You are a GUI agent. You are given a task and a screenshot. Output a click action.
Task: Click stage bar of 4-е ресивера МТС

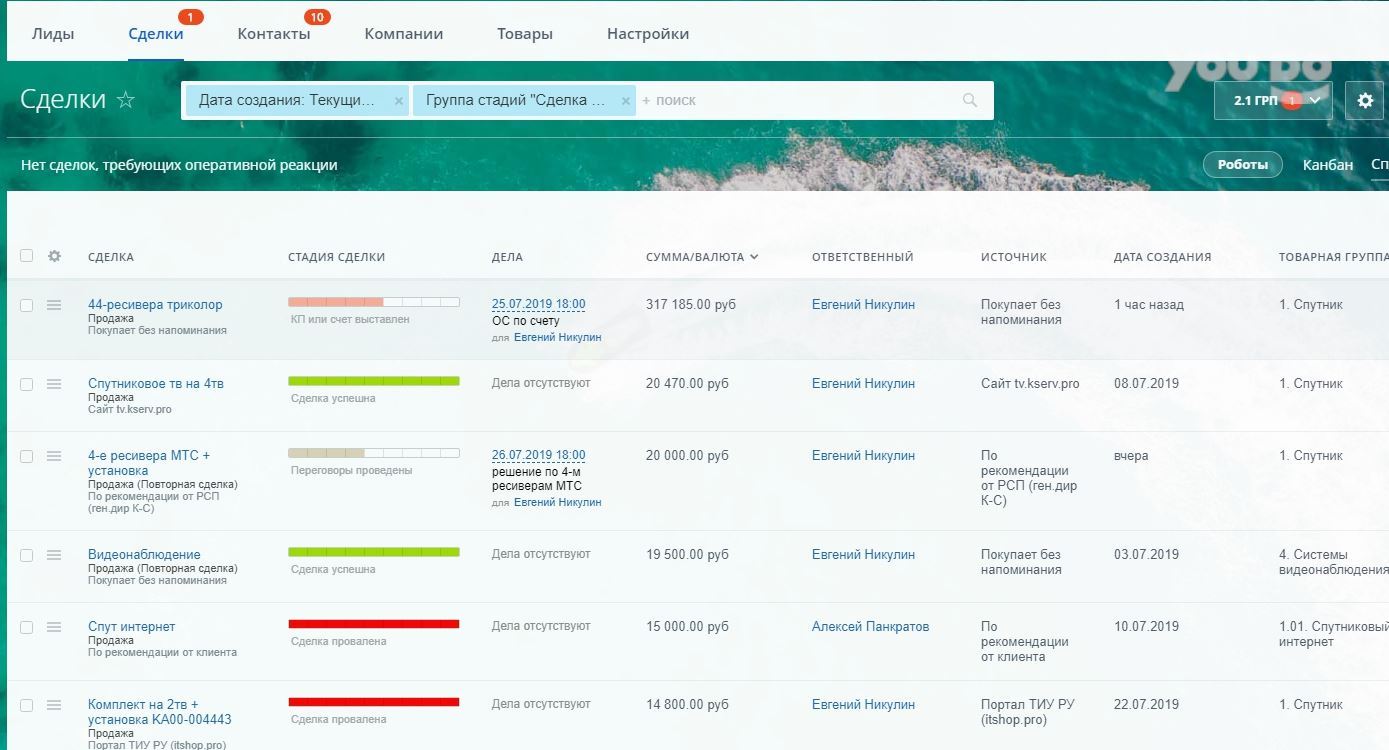[x=374, y=453]
